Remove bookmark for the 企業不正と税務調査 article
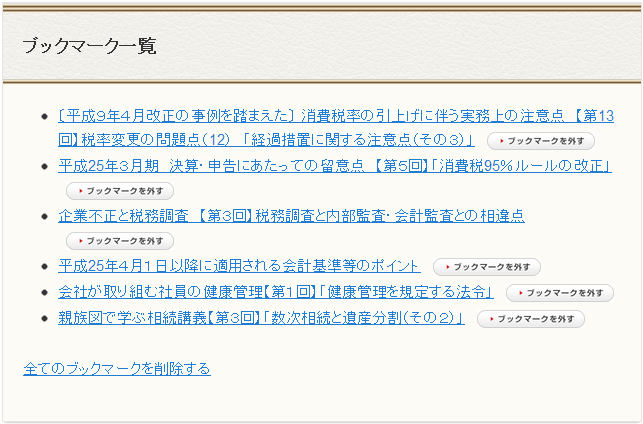 point(120,241)
